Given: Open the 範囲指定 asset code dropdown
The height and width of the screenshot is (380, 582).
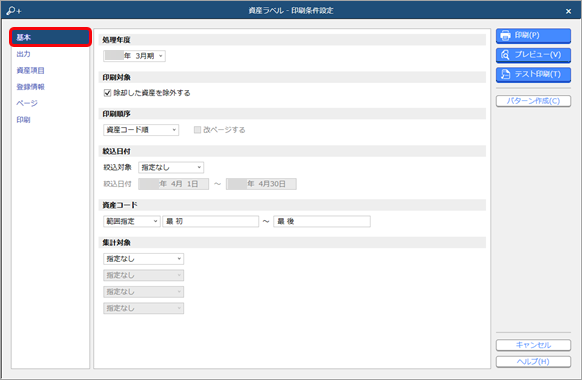Looking at the screenshot, I should [x=132, y=221].
